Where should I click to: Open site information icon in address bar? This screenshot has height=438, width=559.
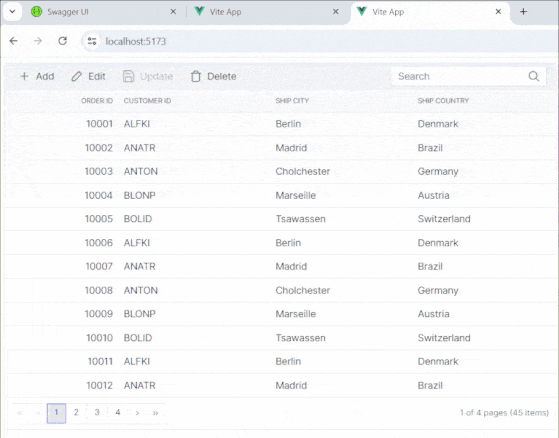92,41
